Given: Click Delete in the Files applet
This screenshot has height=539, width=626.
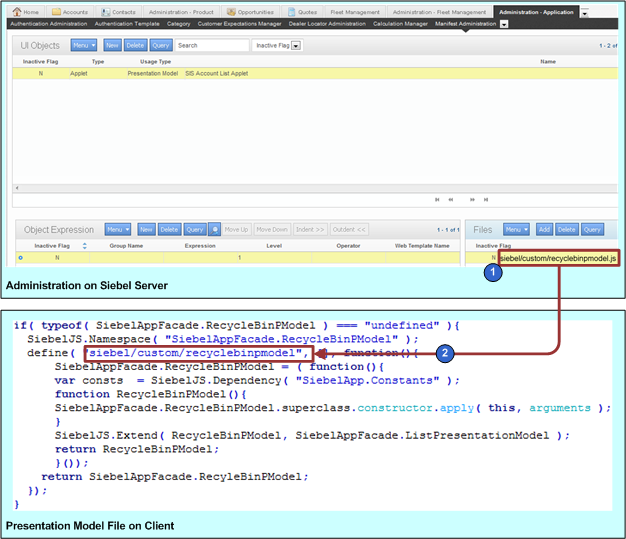Looking at the screenshot, I should [567, 230].
